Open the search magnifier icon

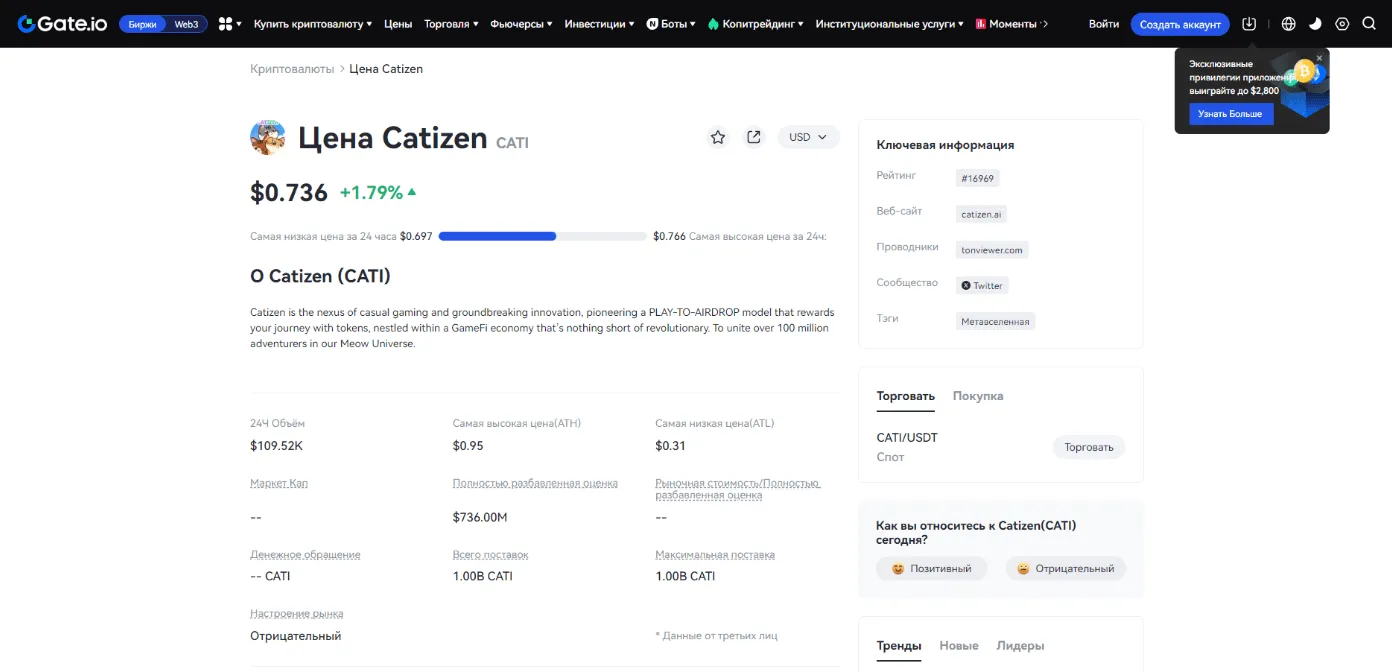point(1369,24)
